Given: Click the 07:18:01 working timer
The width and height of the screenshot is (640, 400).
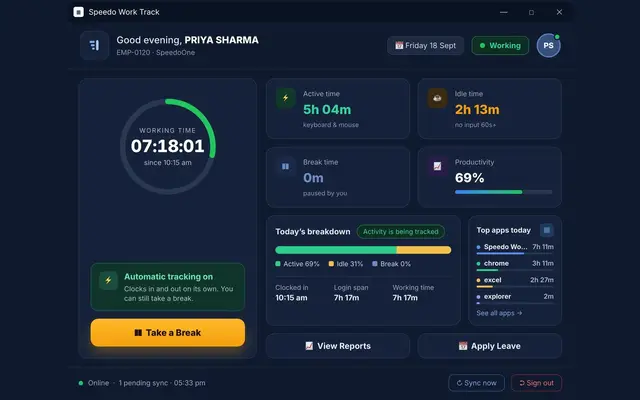Looking at the screenshot, I should pyautogui.click(x=167, y=146).
